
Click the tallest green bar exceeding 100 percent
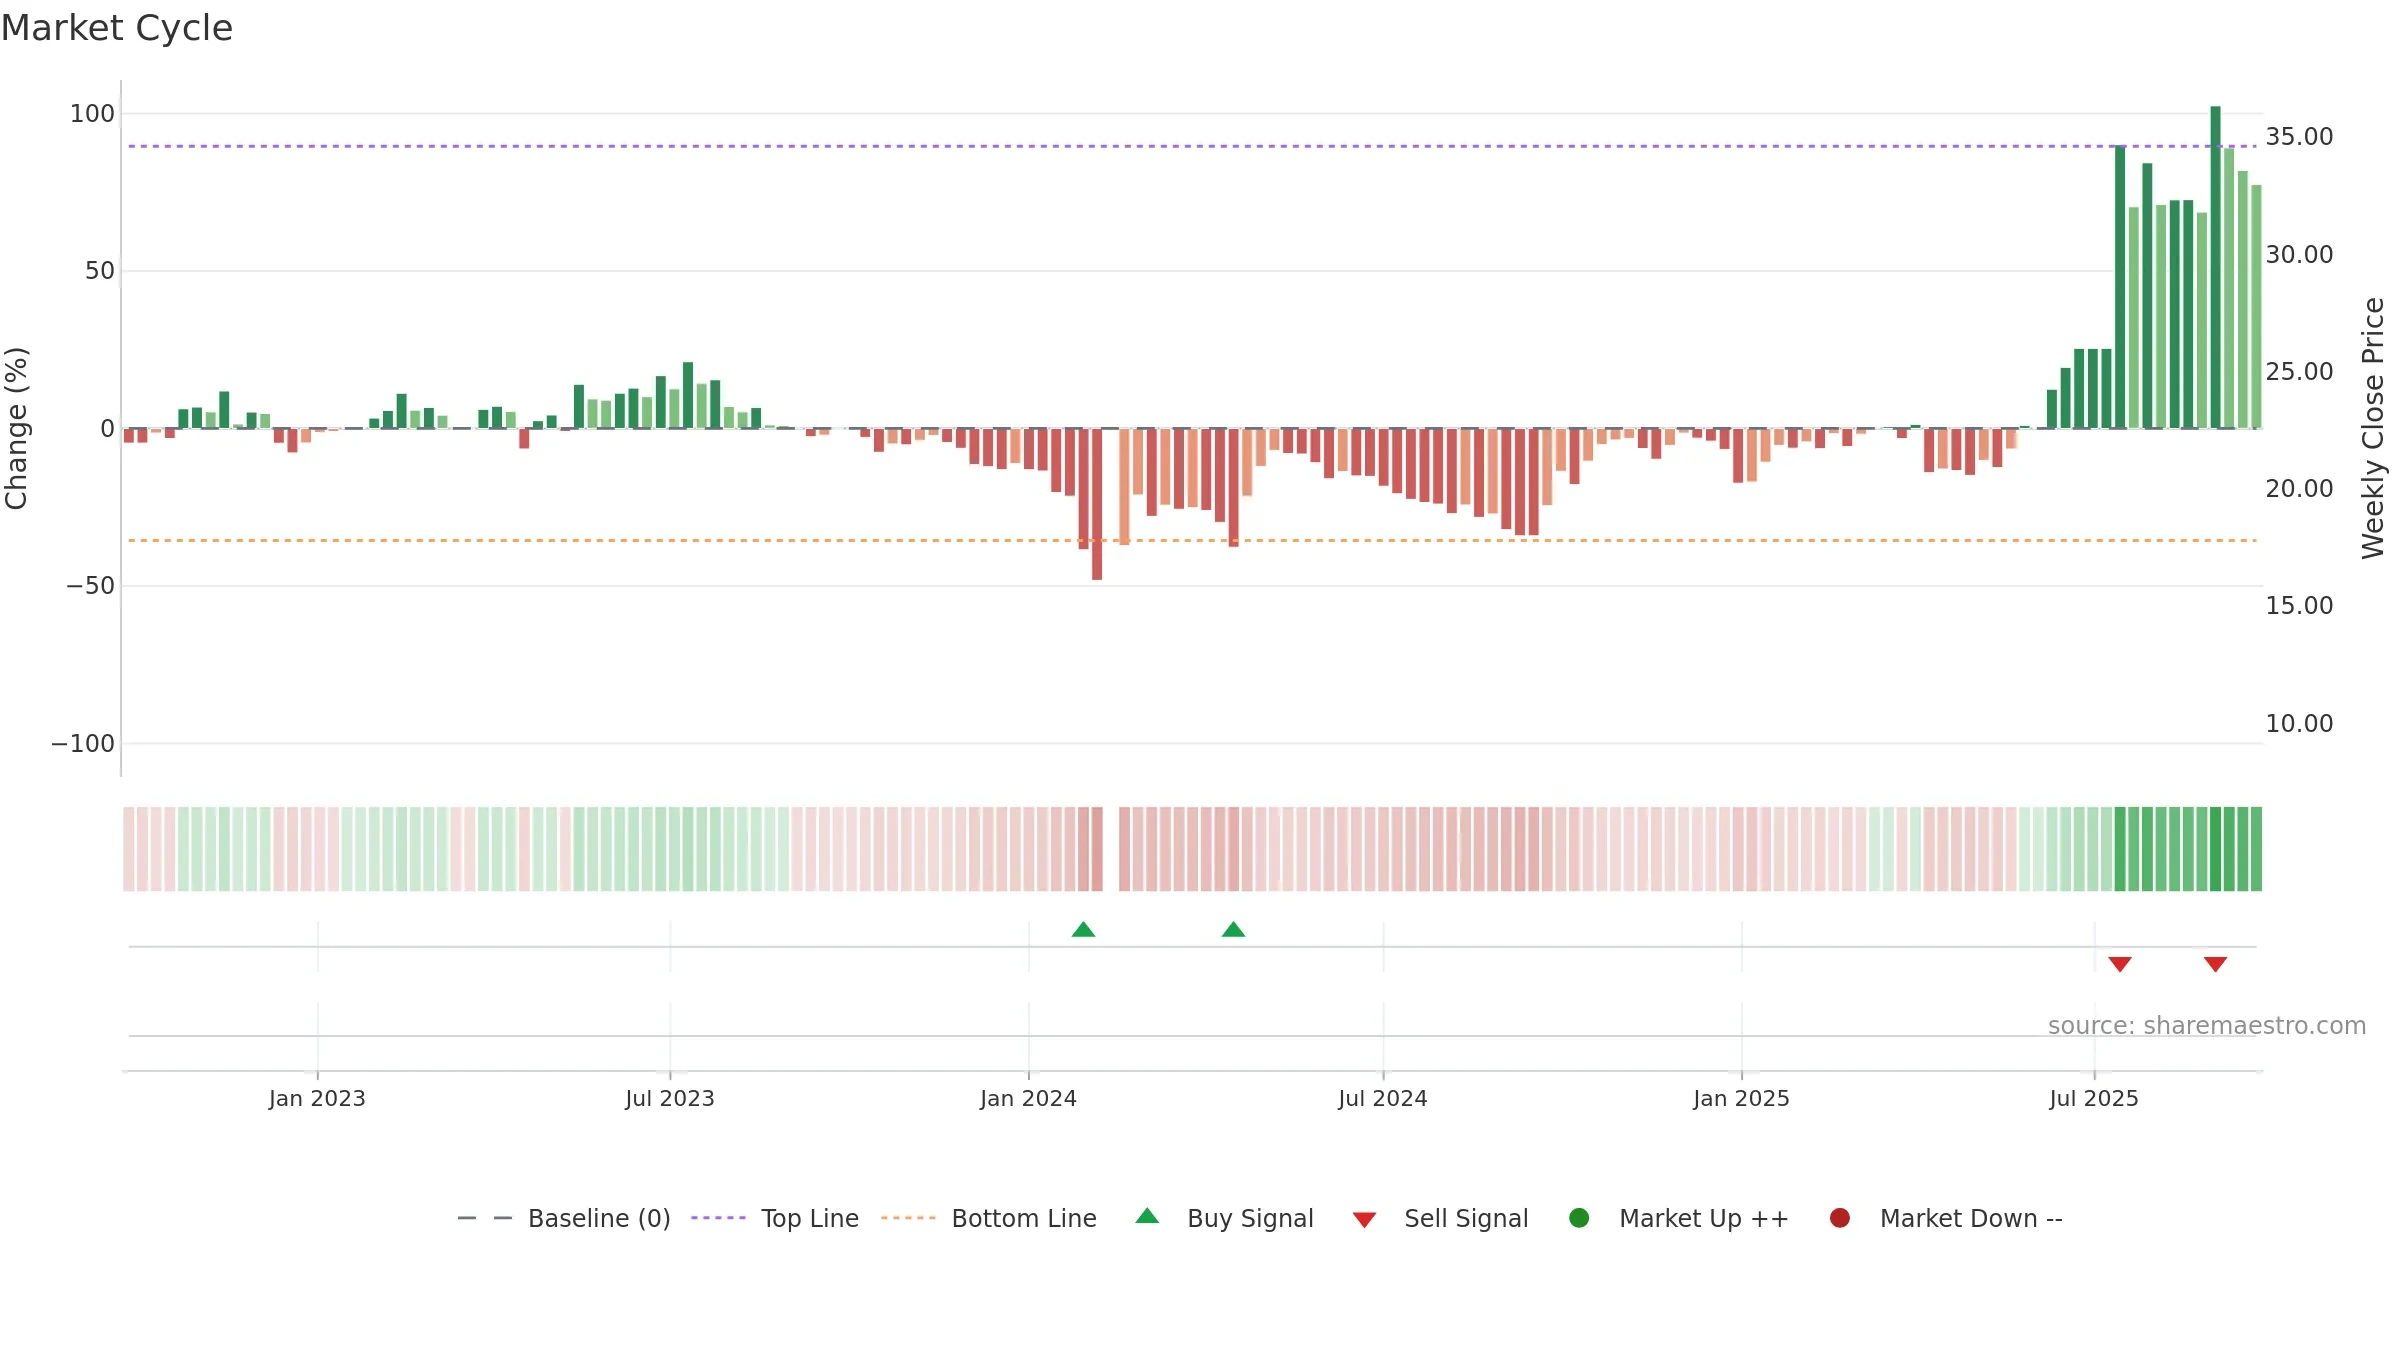2215,267
